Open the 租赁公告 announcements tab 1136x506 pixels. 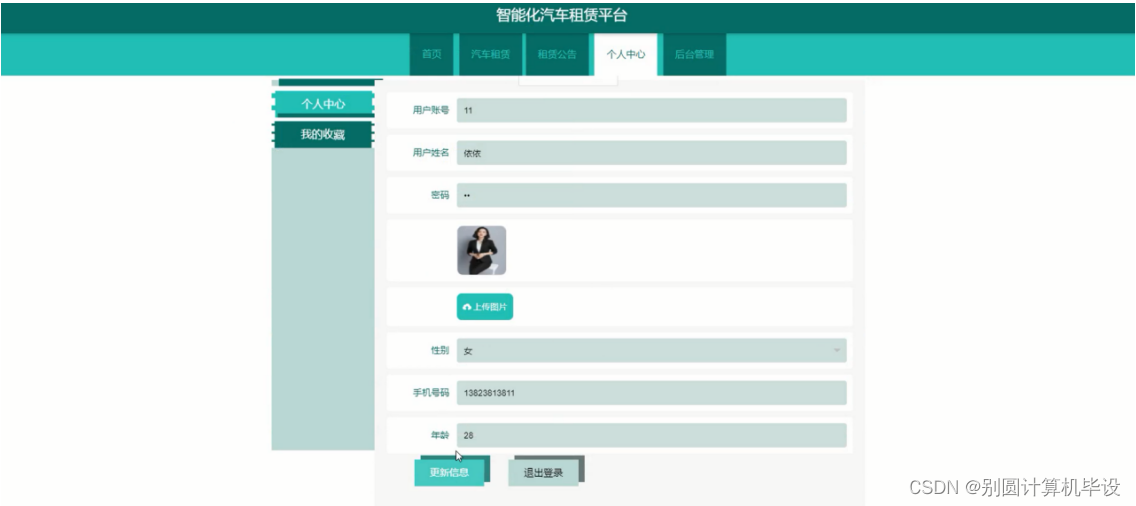point(557,54)
